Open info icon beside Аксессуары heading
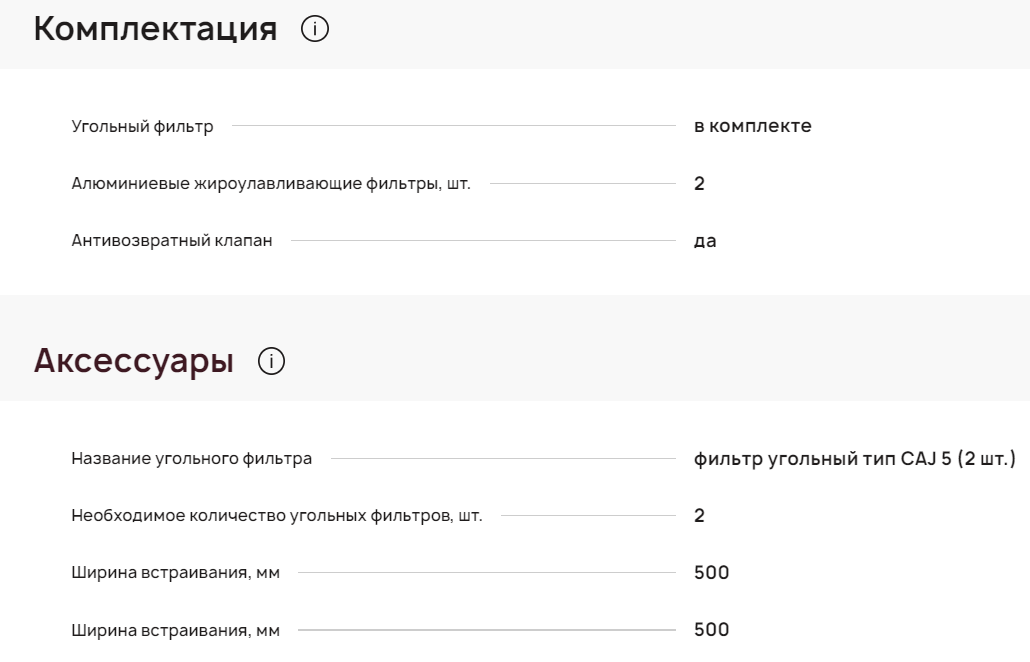This screenshot has width=1030, height=662. coord(271,362)
